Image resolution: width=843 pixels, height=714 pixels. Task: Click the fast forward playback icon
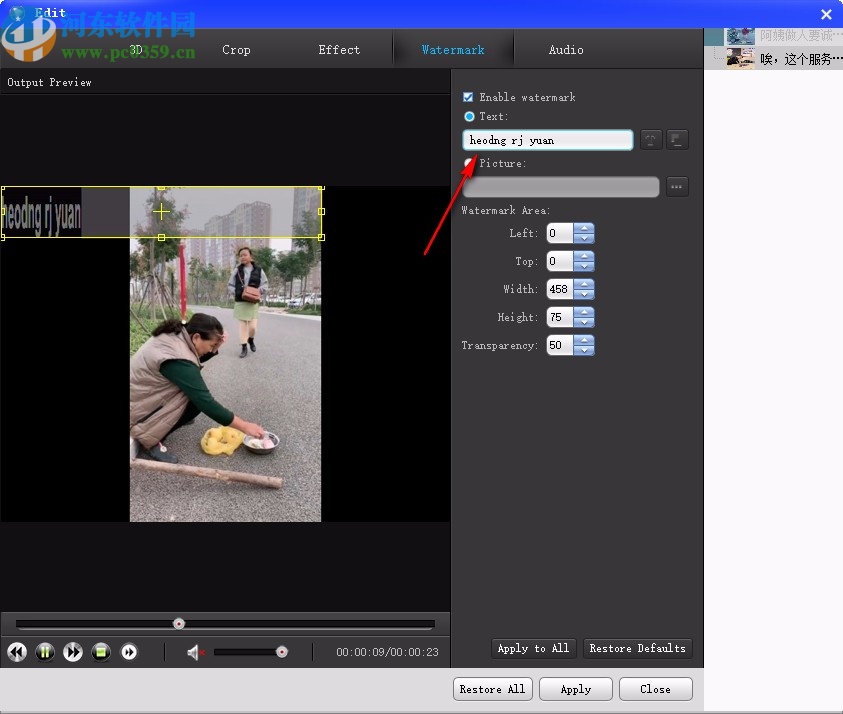(73, 652)
